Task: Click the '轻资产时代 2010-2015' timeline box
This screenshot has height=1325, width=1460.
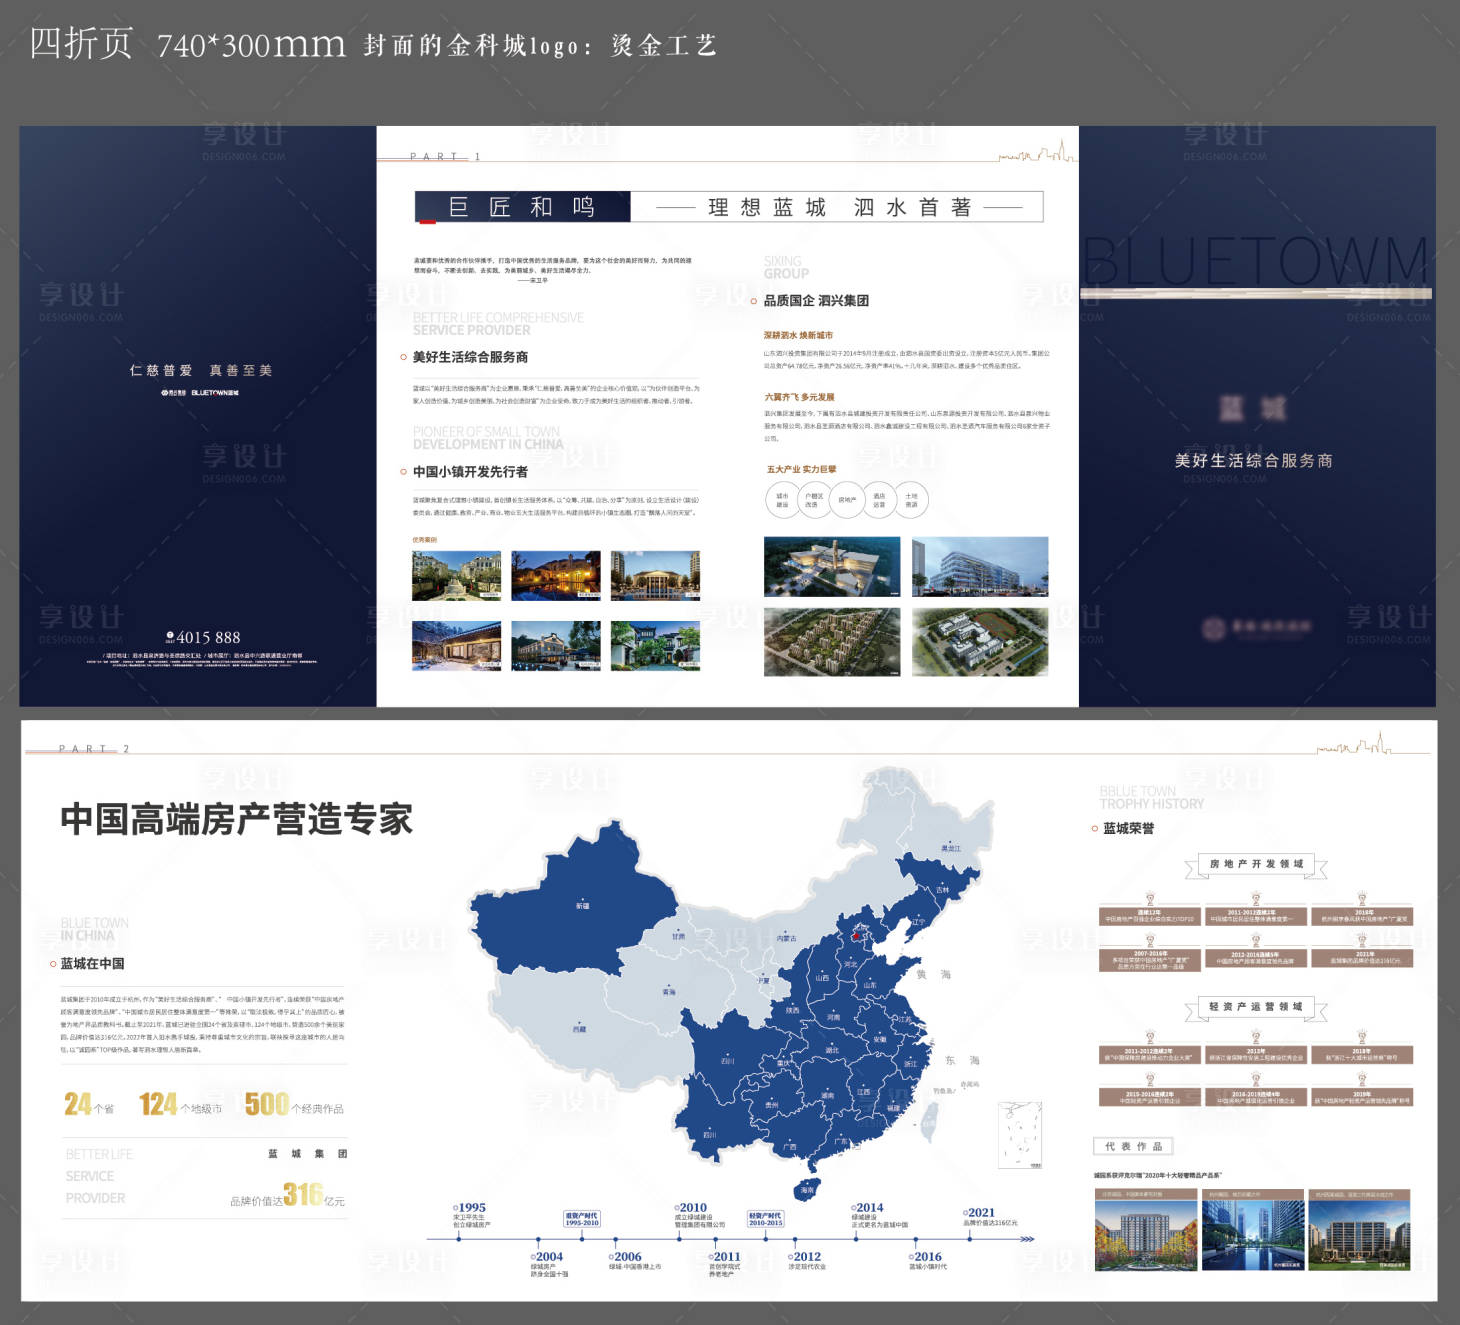Action: (766, 1219)
